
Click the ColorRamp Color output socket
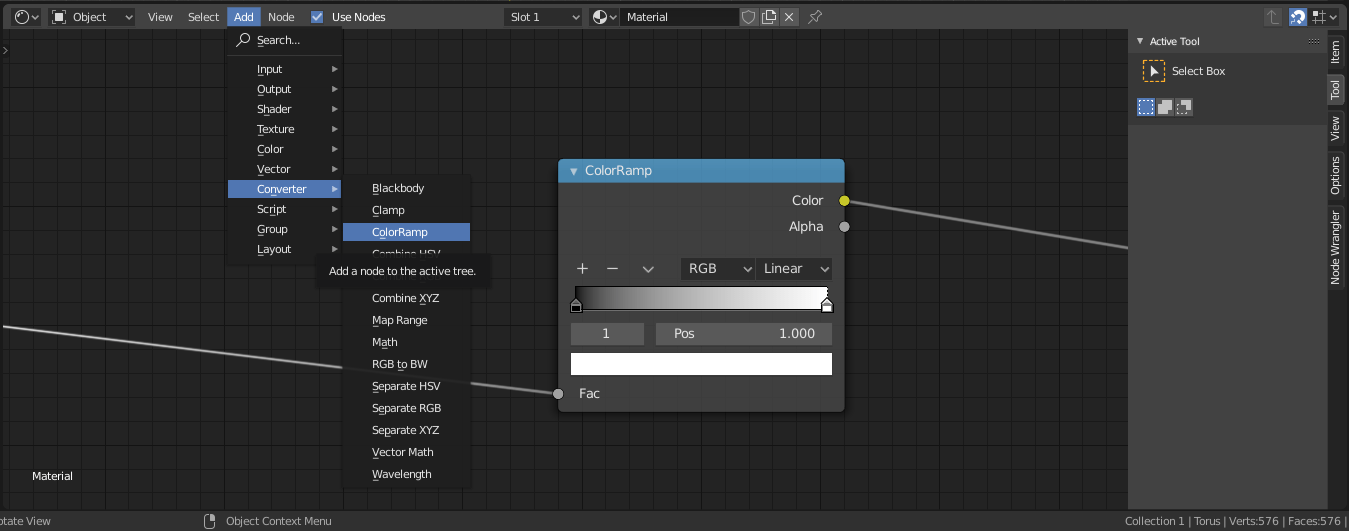click(x=844, y=201)
